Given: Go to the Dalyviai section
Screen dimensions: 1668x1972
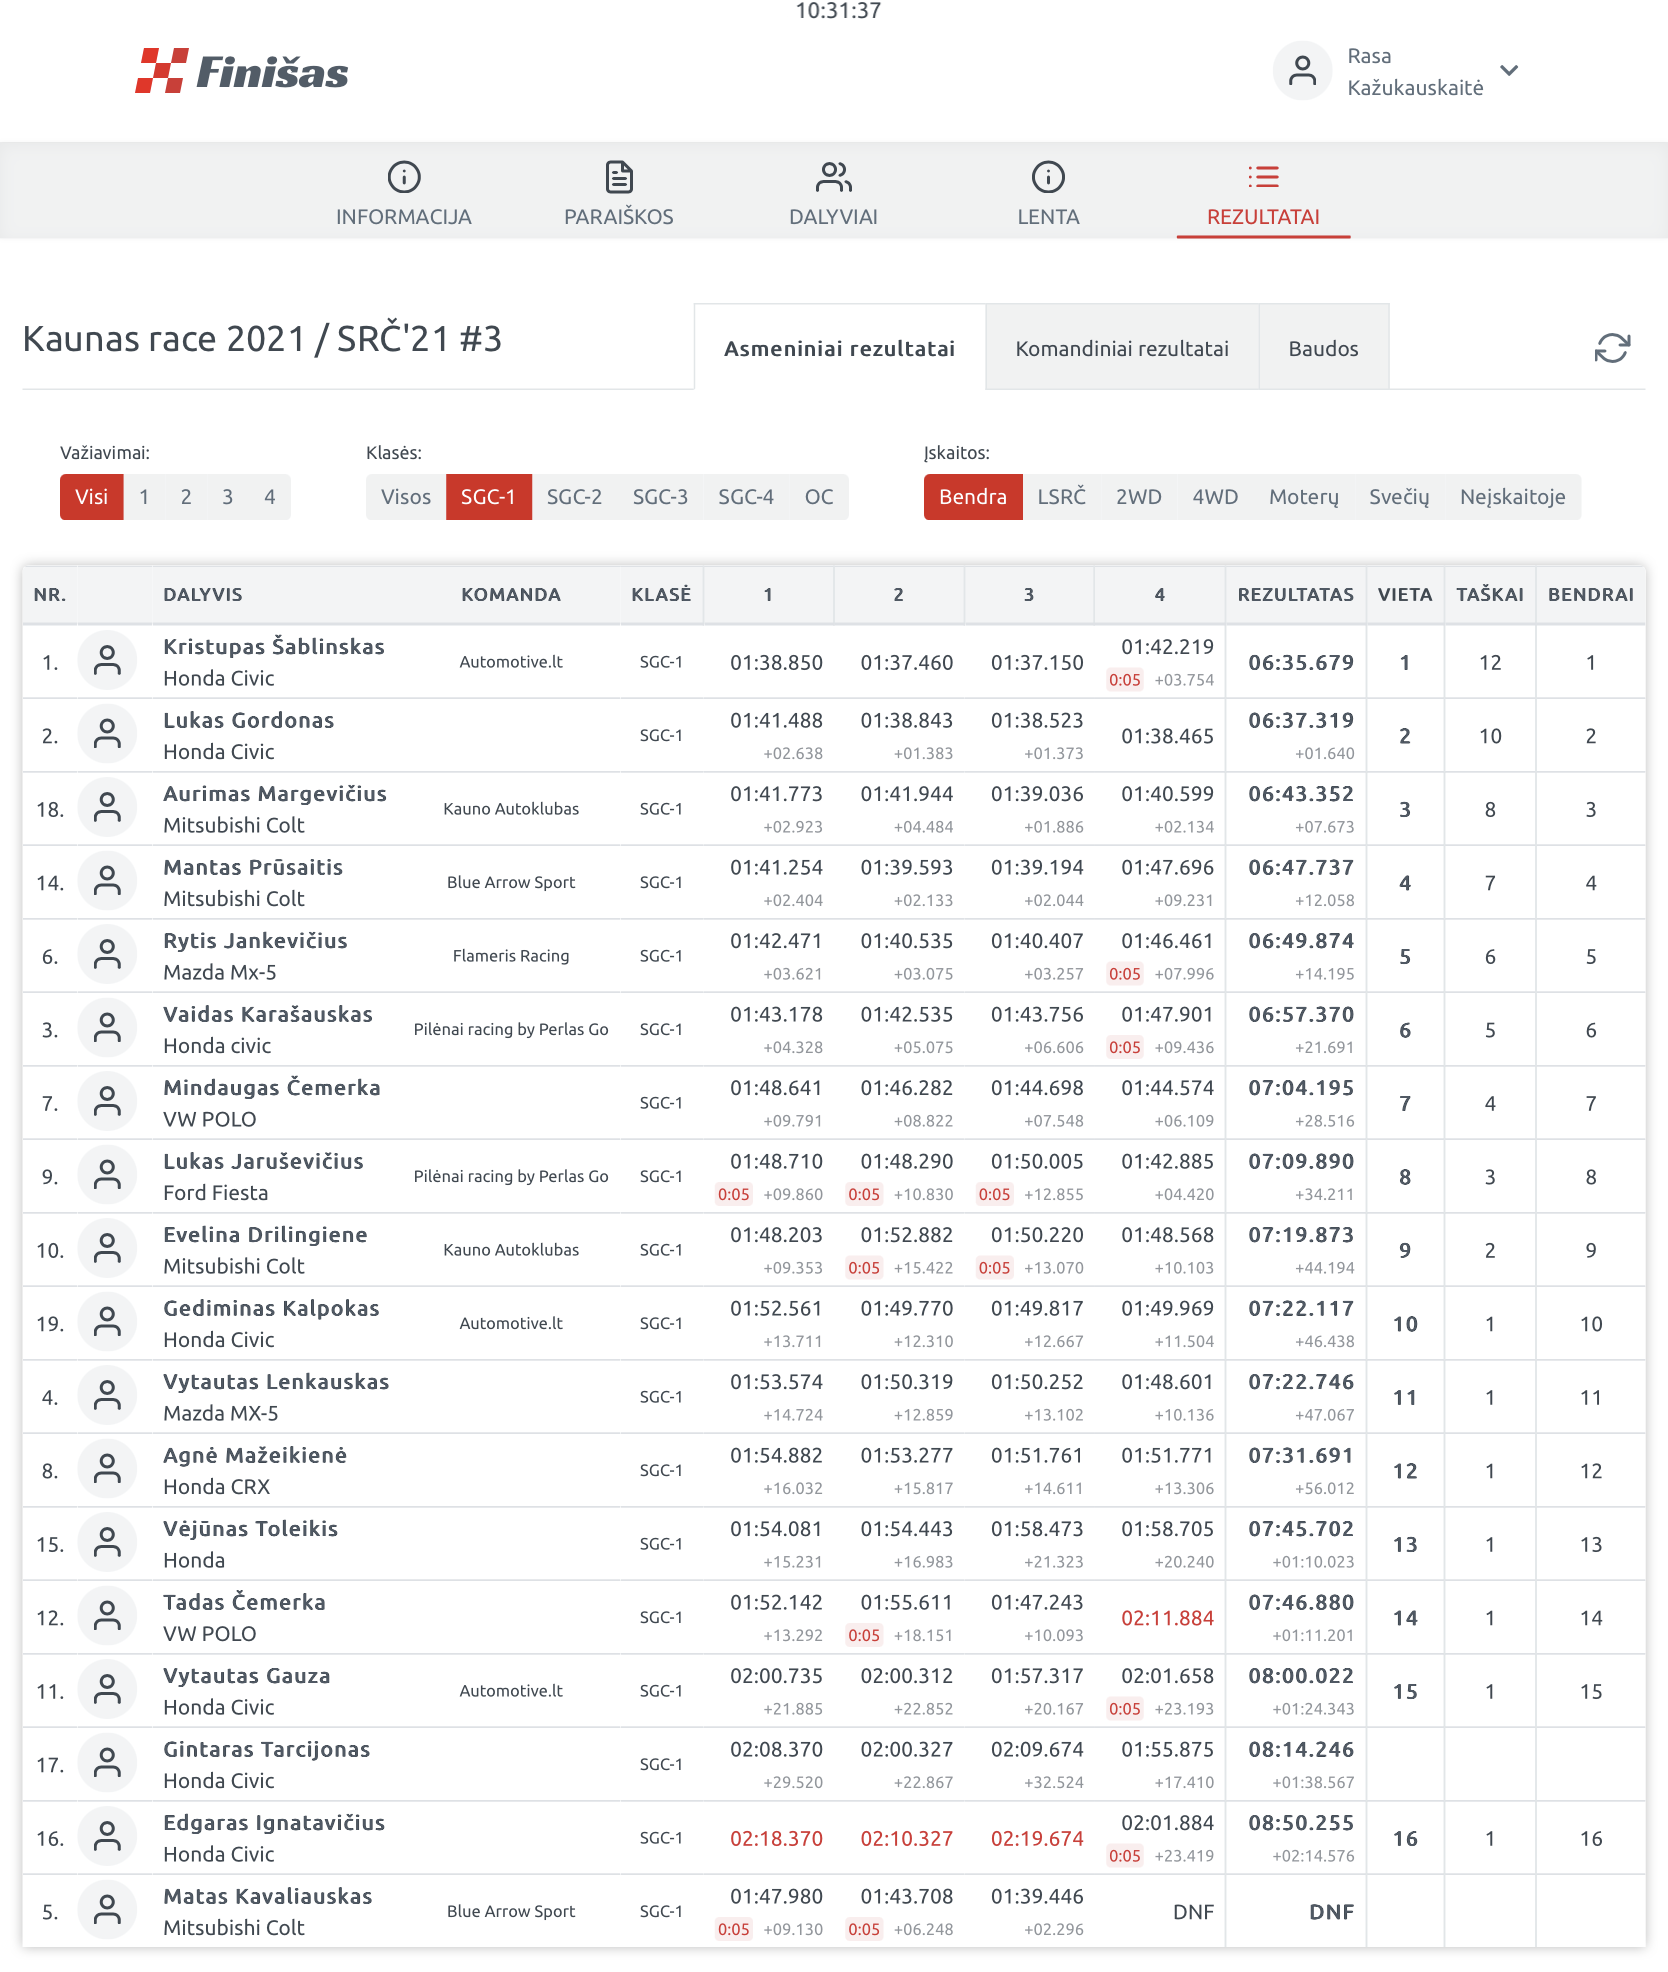Looking at the screenshot, I should pos(833,194).
